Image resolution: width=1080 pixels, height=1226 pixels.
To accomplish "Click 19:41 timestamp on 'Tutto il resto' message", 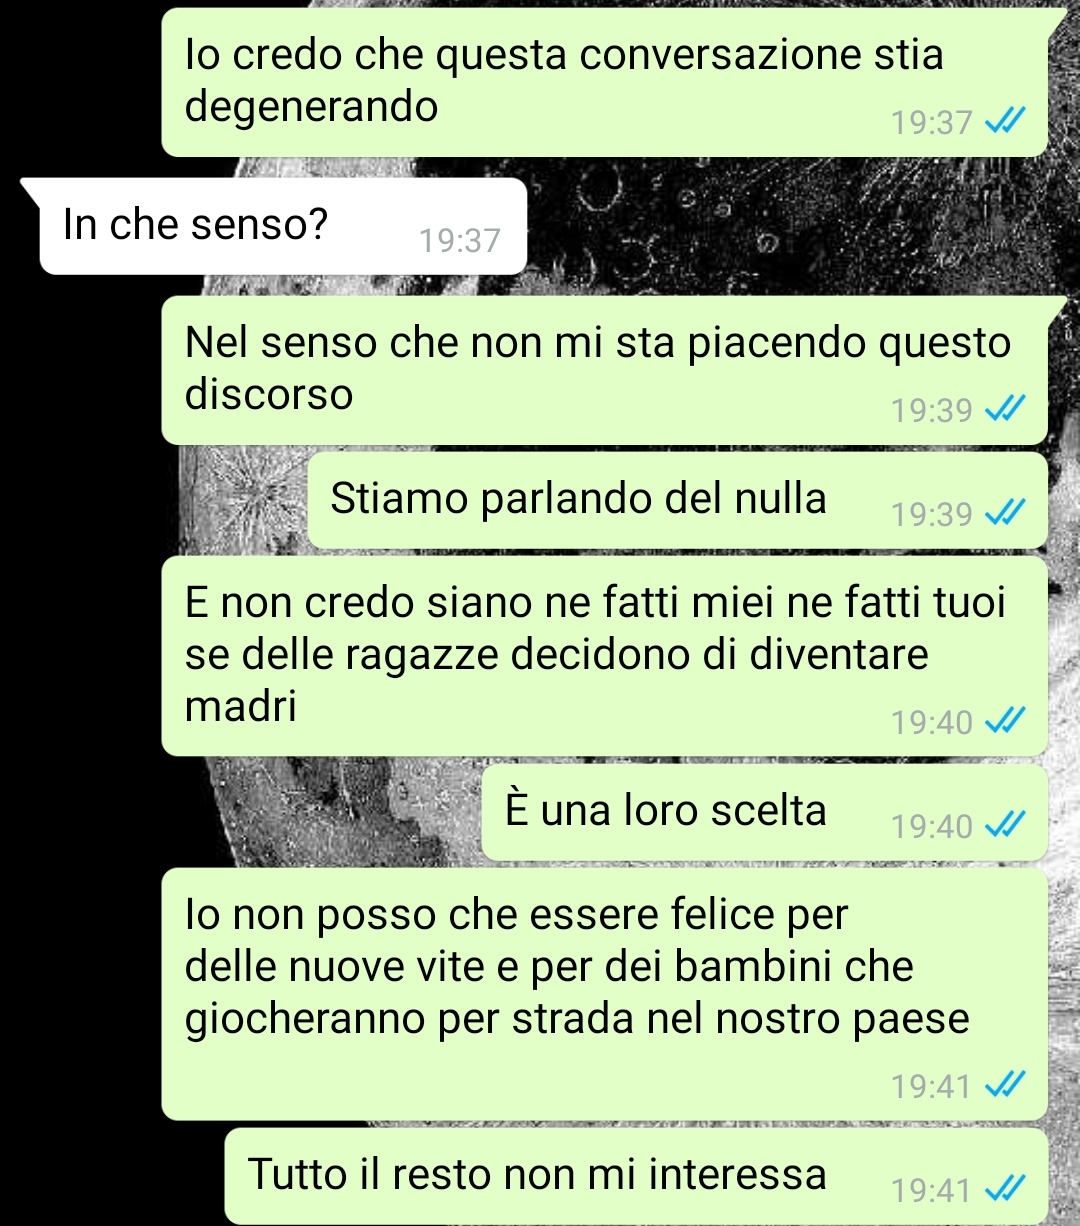I will tap(931, 1191).
